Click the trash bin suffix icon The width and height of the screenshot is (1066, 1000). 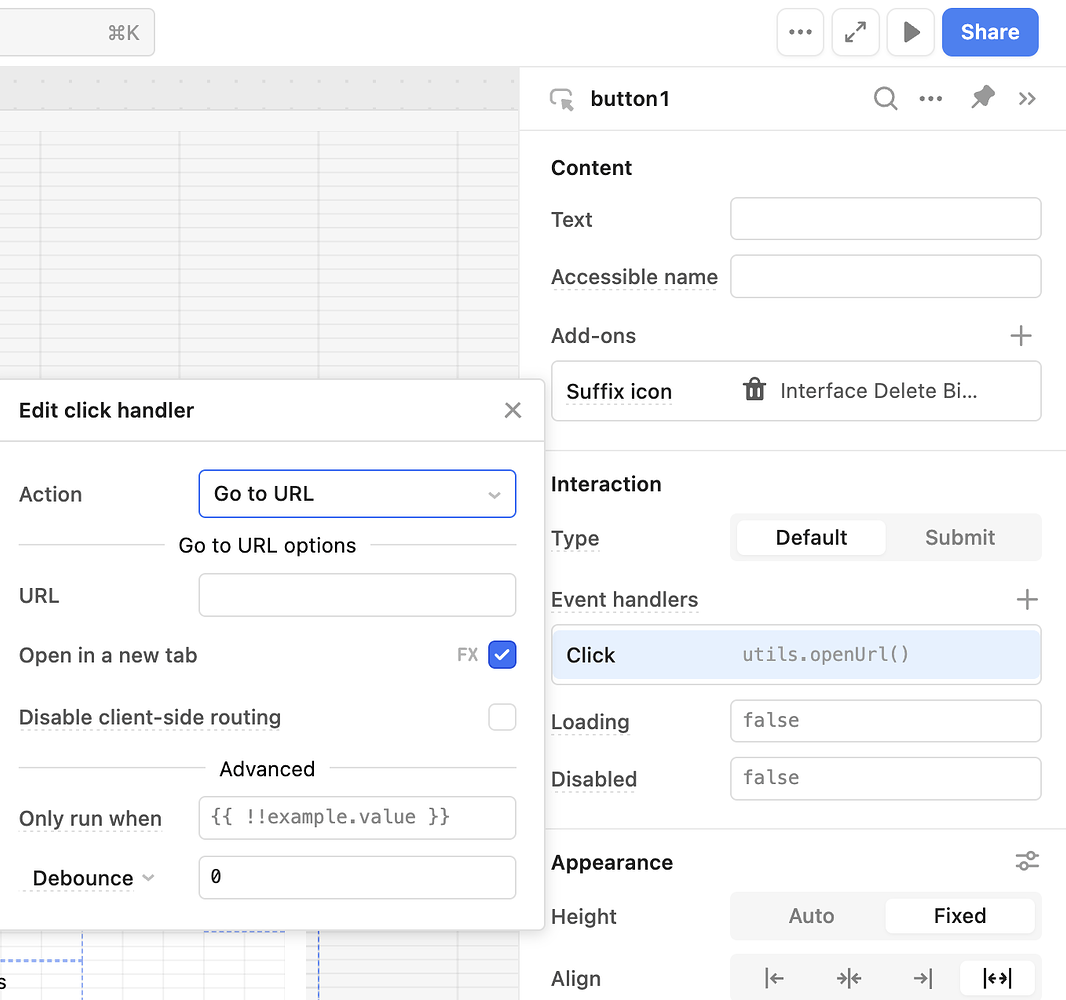pos(754,390)
